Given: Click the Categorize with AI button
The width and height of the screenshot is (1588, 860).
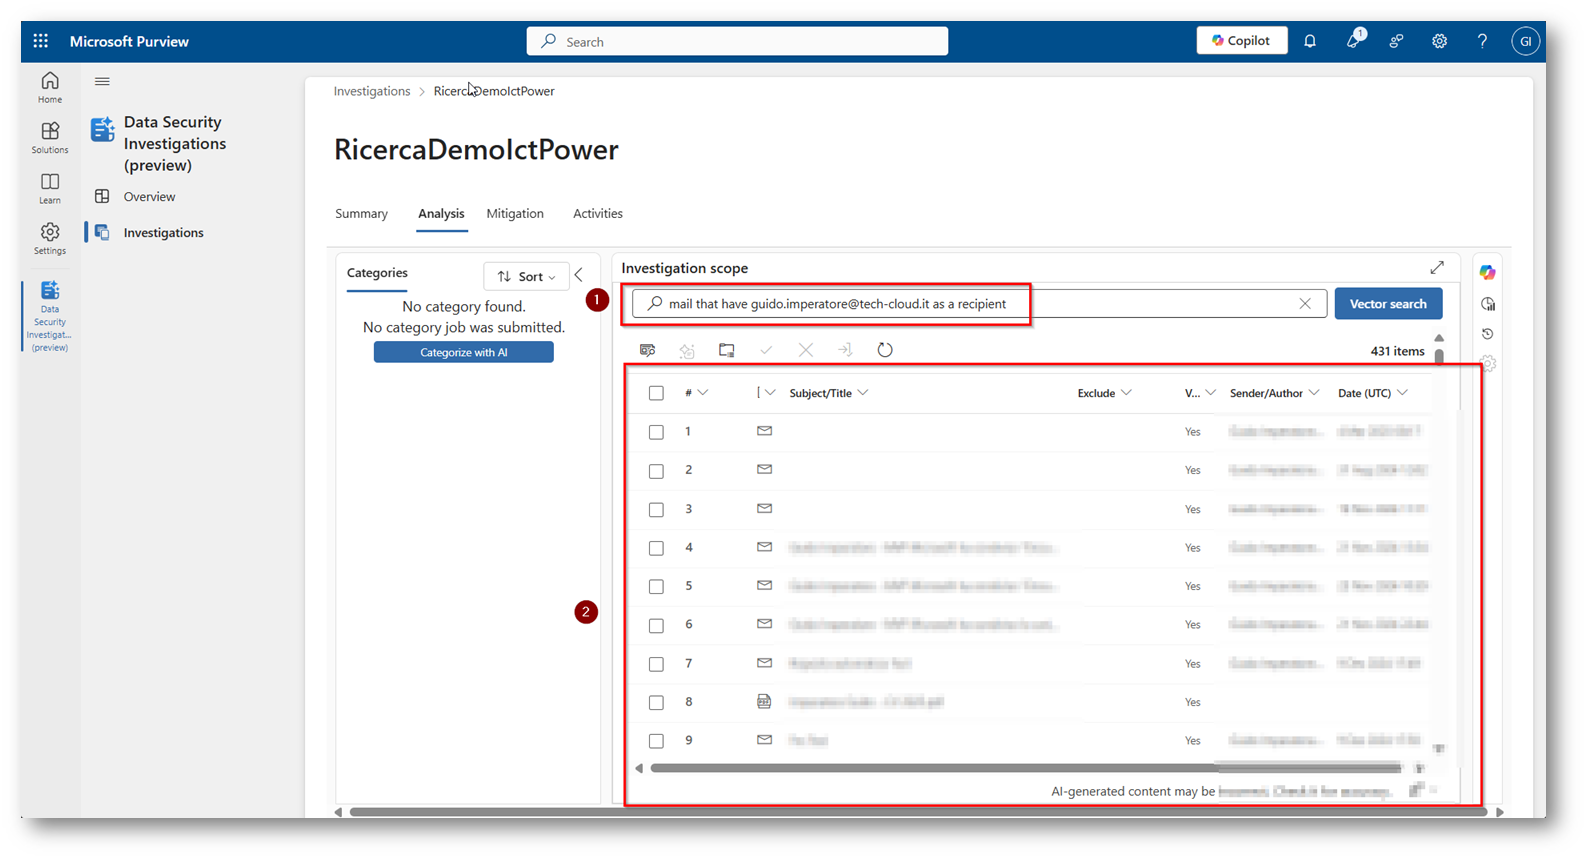Looking at the screenshot, I should click(x=464, y=352).
